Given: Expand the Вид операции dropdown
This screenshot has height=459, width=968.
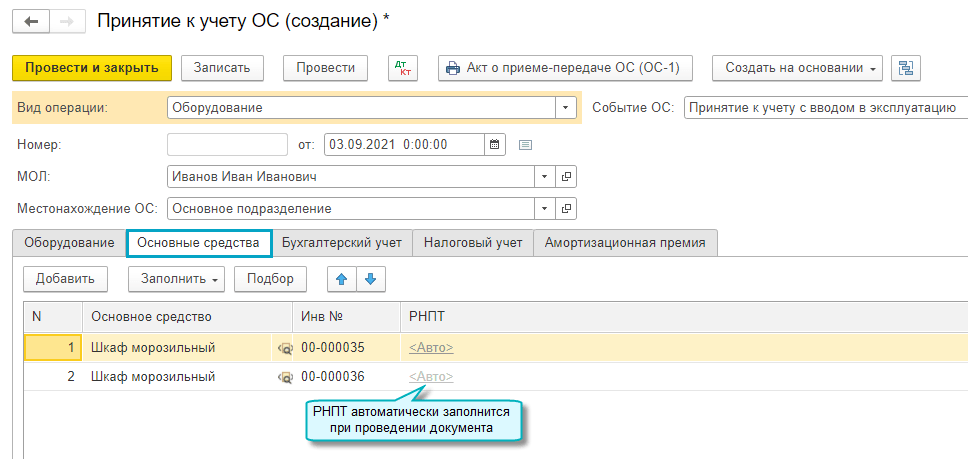Looking at the screenshot, I should [566, 107].
